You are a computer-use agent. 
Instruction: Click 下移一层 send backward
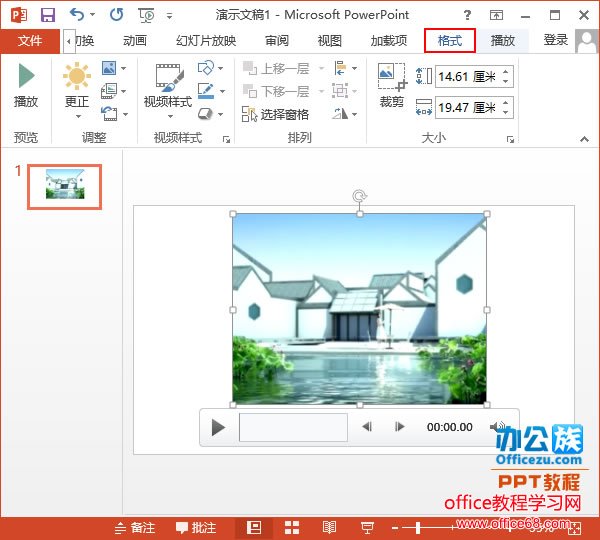pyautogui.click(x=277, y=91)
